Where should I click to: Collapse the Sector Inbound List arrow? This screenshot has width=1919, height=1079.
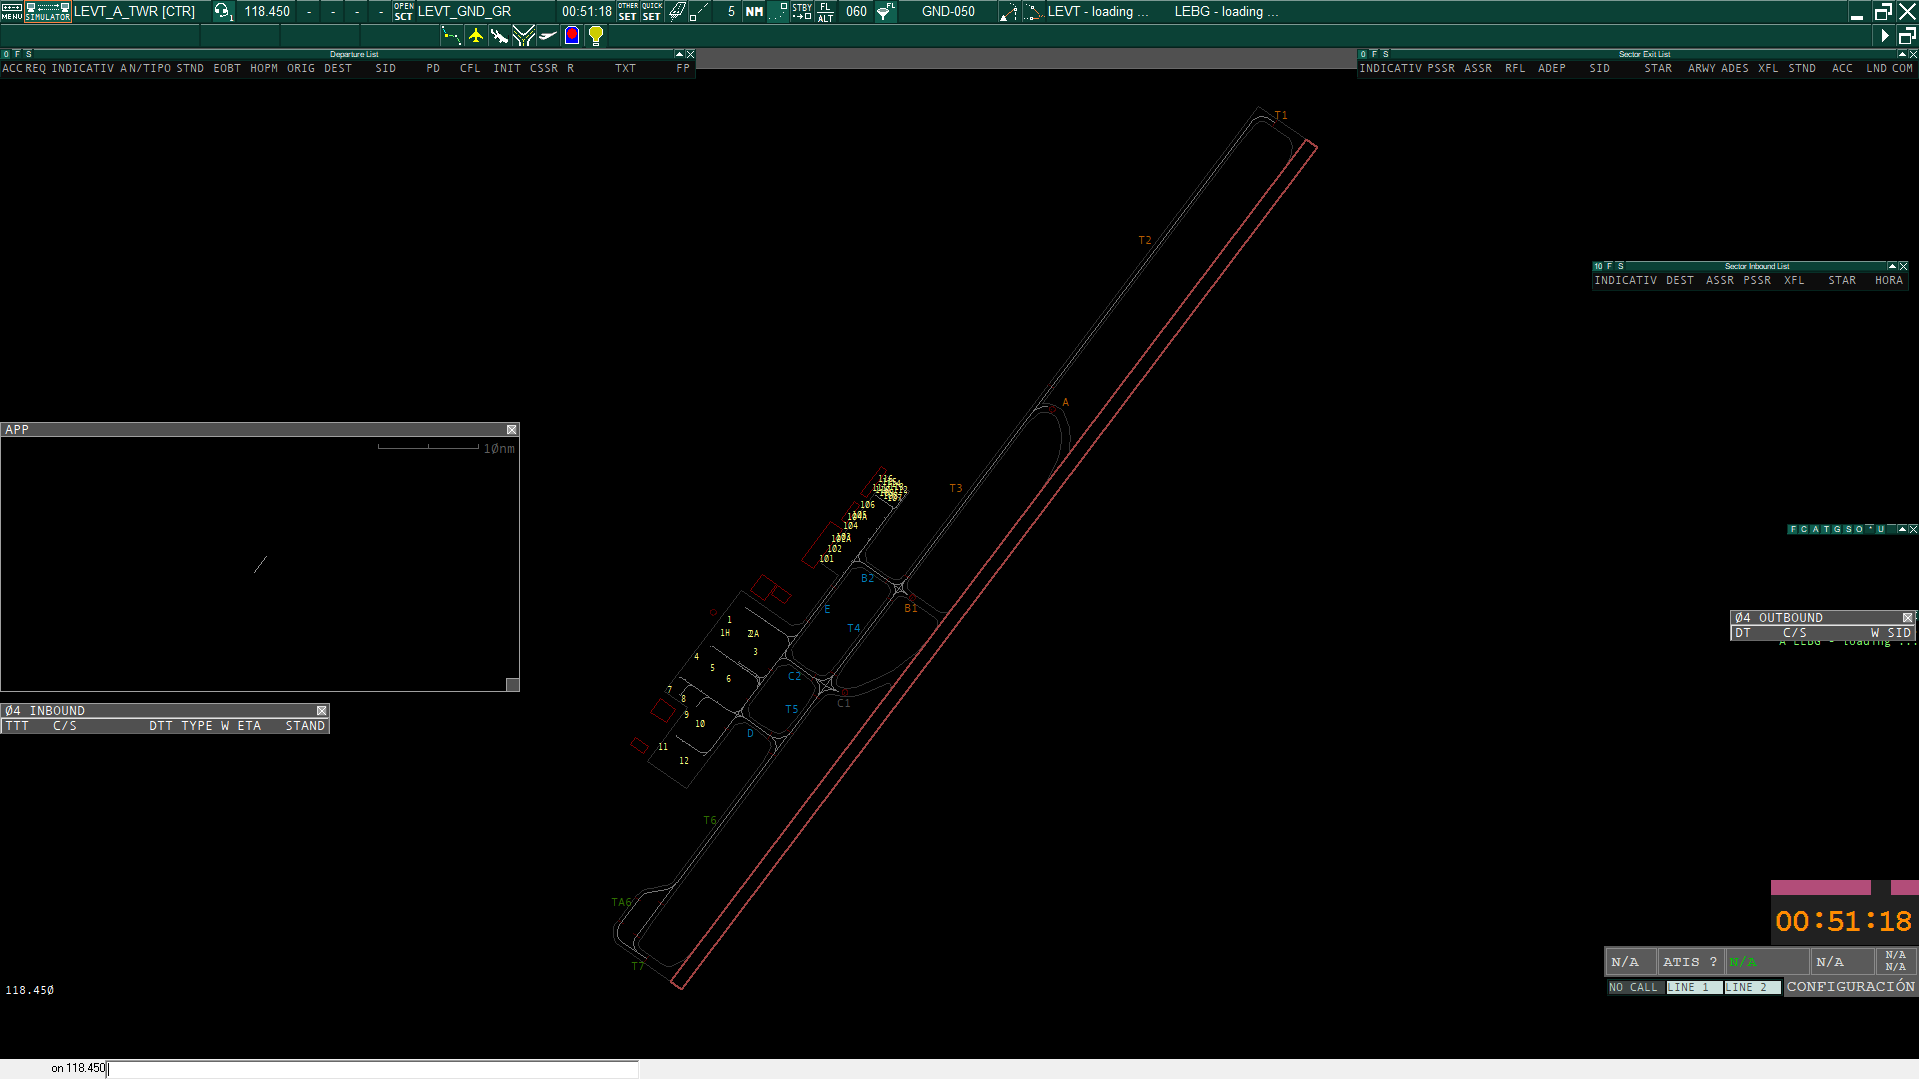click(1892, 266)
